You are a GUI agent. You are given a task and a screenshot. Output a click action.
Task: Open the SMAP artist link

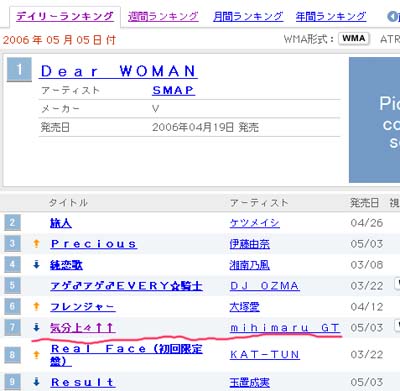[x=174, y=90]
